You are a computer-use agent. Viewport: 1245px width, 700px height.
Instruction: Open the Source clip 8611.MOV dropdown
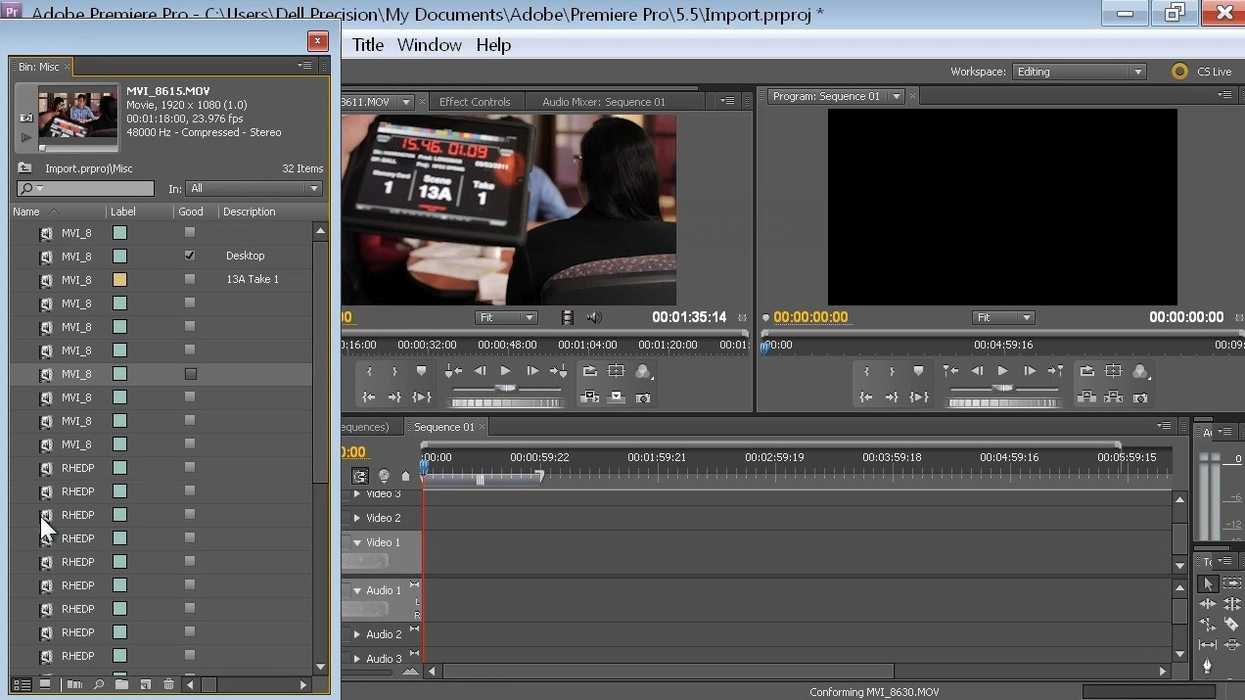[406, 102]
